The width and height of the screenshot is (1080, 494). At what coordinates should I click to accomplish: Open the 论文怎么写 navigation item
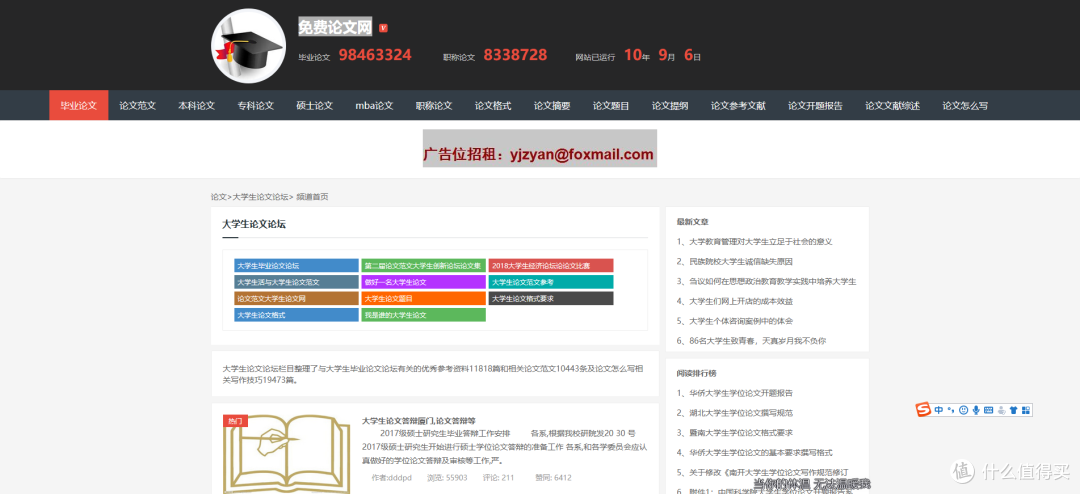[966, 105]
